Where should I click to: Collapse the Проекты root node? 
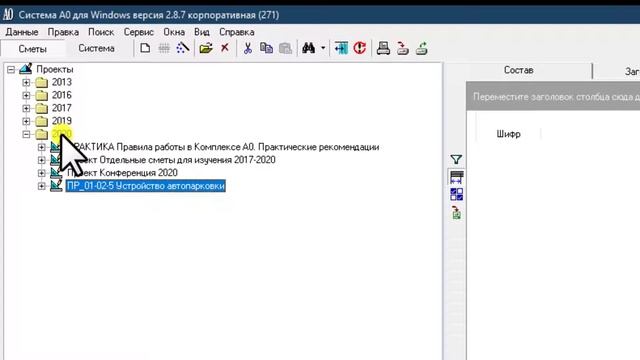click(x=11, y=69)
